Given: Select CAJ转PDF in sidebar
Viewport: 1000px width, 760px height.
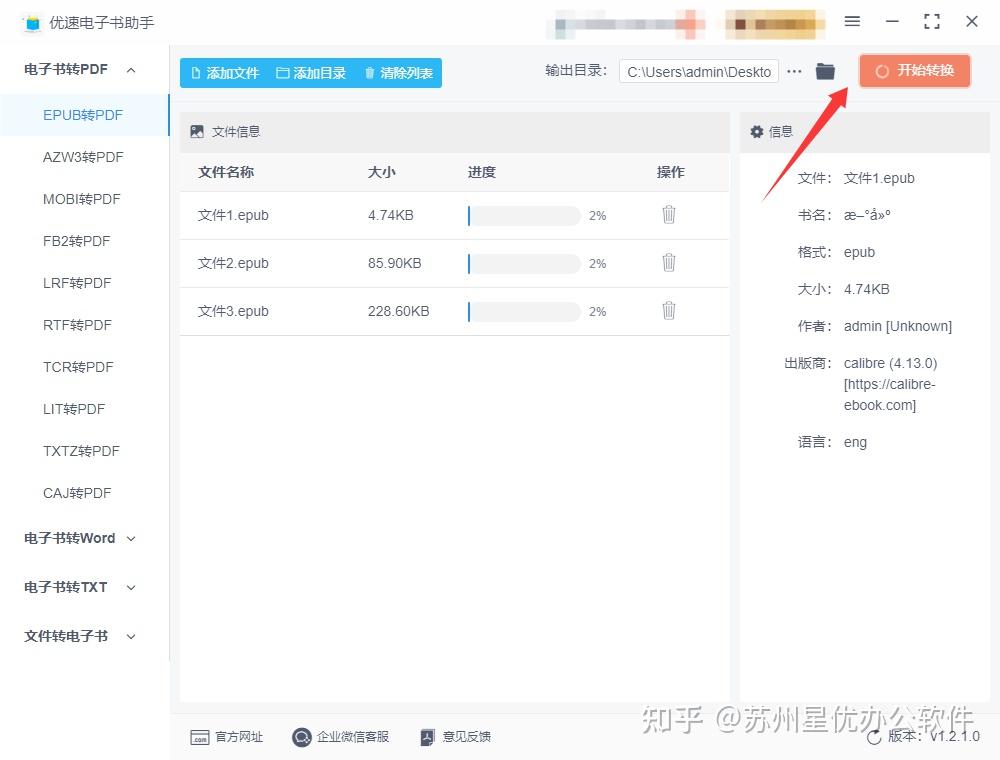Looking at the screenshot, I should 77,493.
